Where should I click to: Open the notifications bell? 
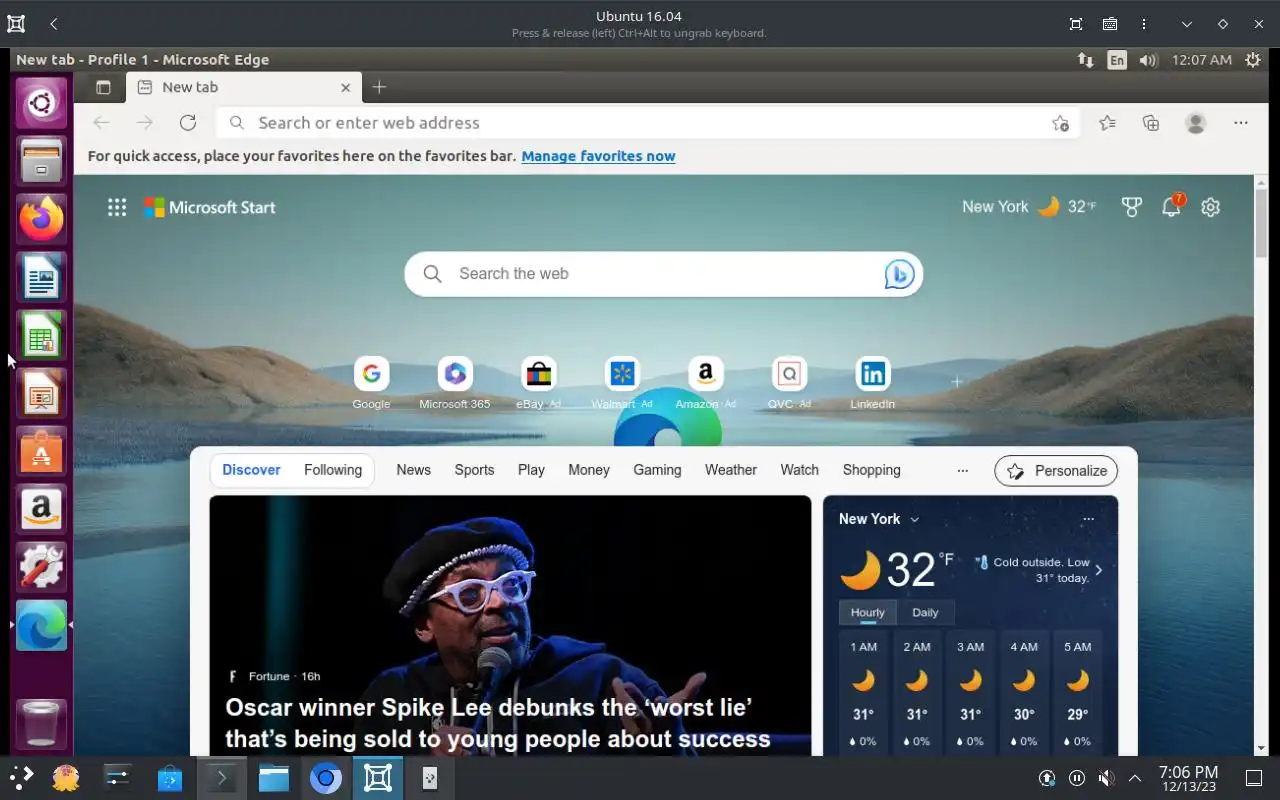1171,206
